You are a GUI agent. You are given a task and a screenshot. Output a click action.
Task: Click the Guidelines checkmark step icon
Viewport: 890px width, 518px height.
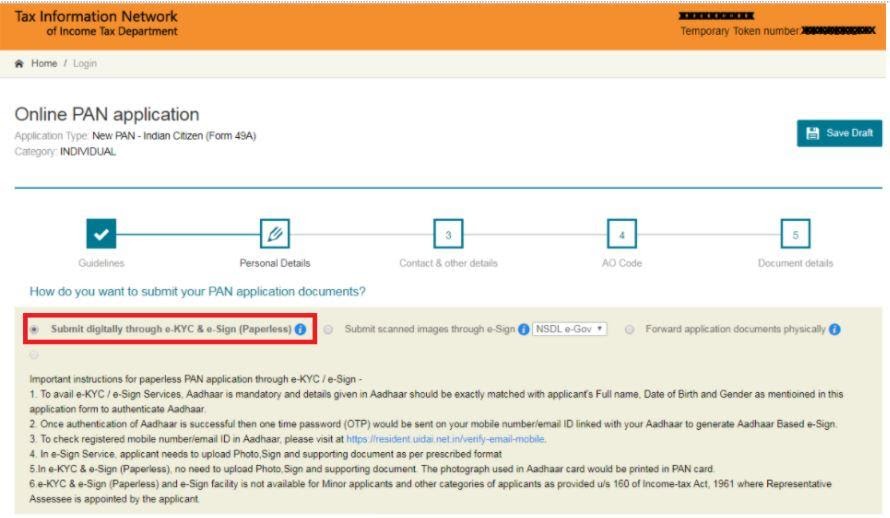pyautogui.click(x=101, y=235)
